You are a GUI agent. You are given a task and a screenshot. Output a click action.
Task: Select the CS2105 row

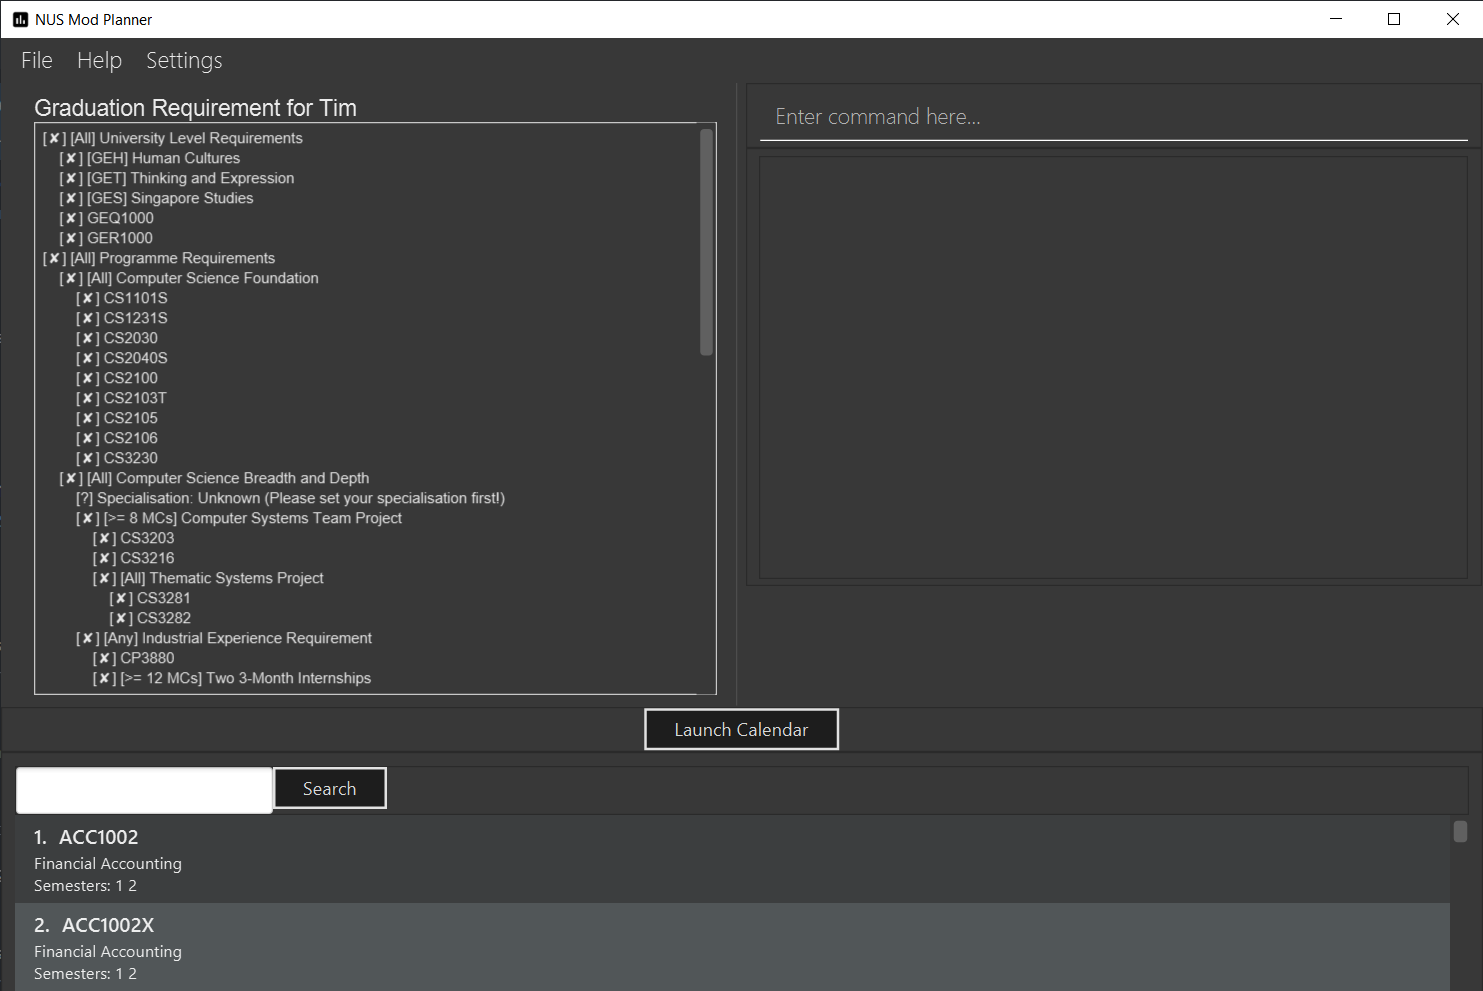pos(117,418)
